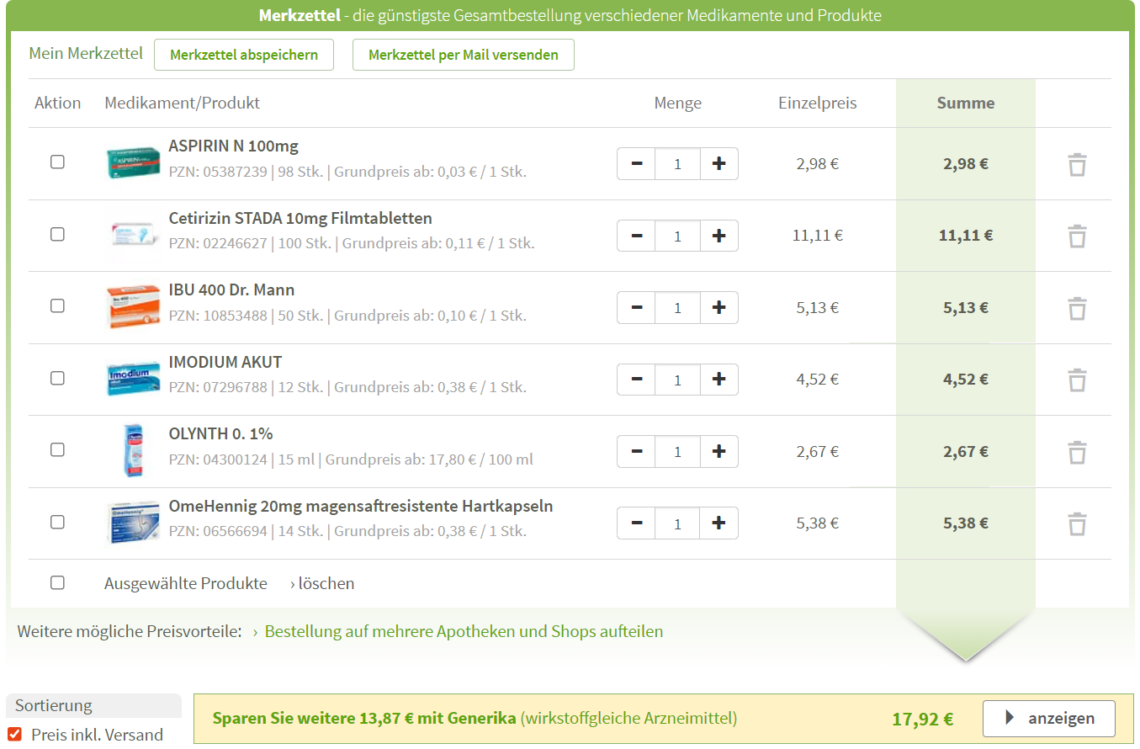This screenshot has width=1140, height=749.
Task: Trash the IMODIUM AKUT entry
Action: coord(1076,380)
